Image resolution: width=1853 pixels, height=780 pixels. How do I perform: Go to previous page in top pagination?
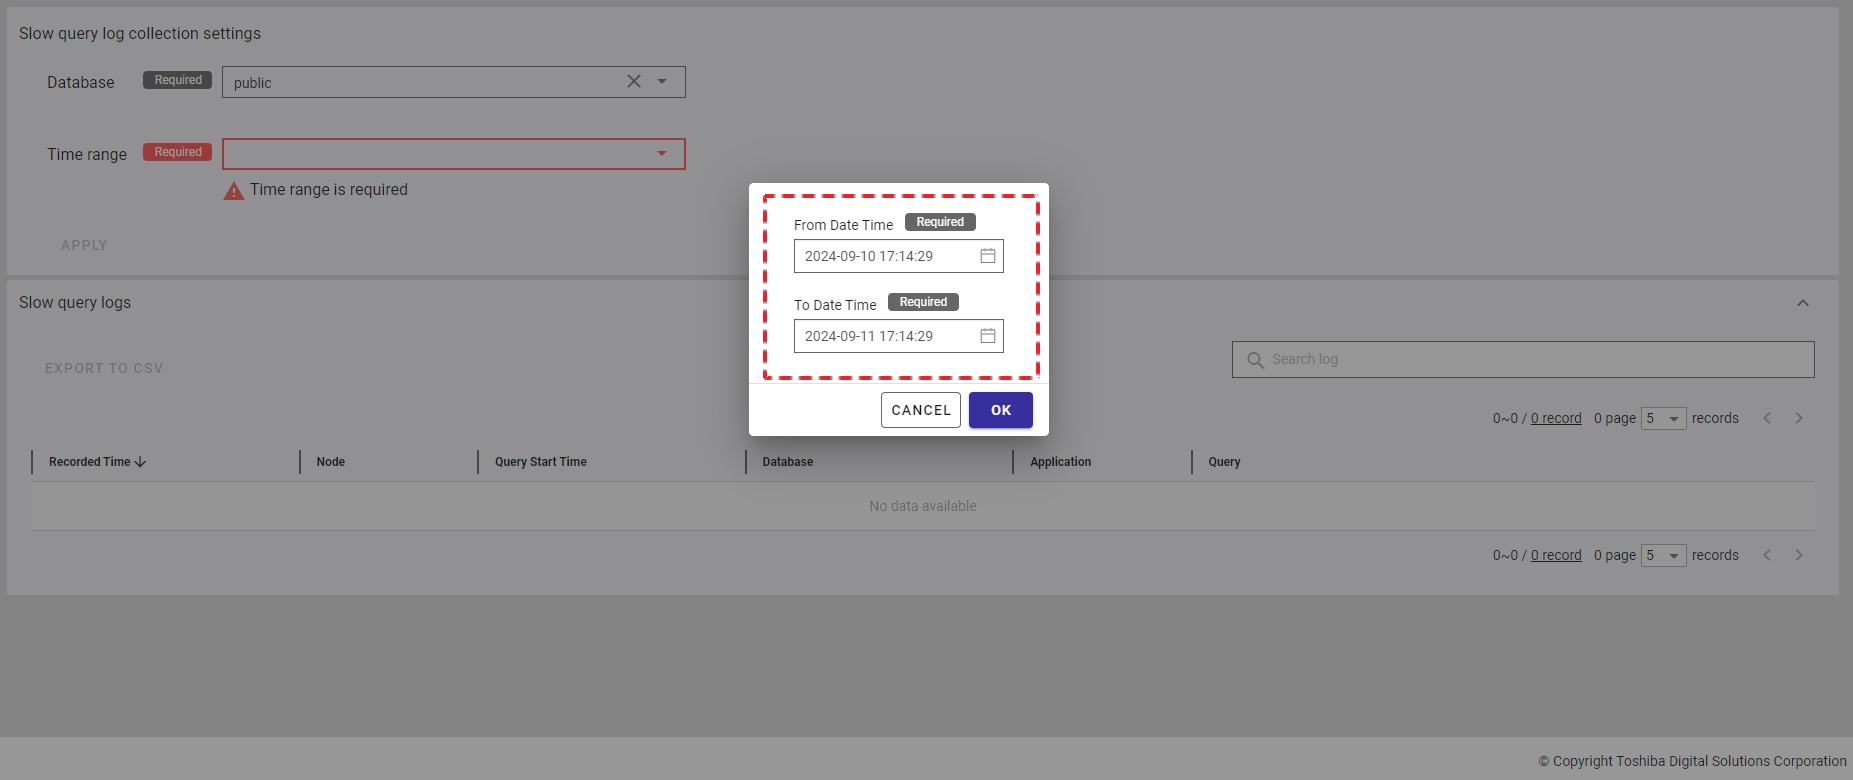coord(1767,418)
